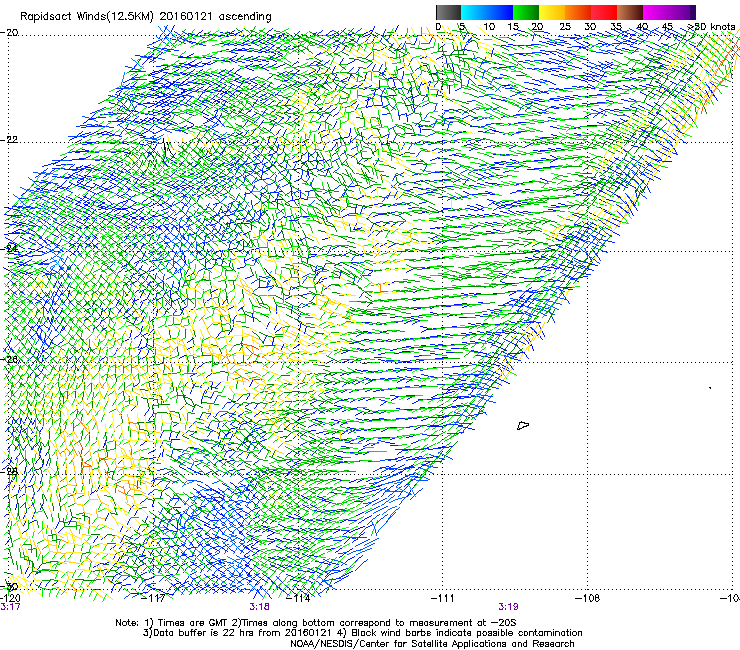Viewport: 740px width, 650px height.
Task: Click the island outline on the map
Action: (523, 425)
